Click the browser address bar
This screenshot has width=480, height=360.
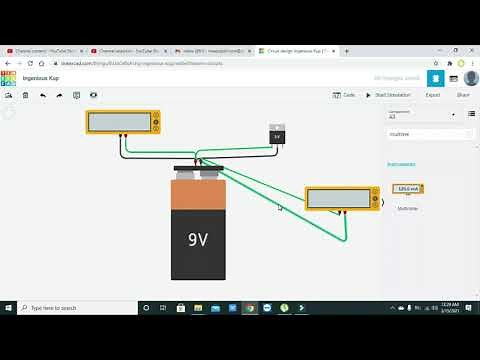(x=240, y=63)
